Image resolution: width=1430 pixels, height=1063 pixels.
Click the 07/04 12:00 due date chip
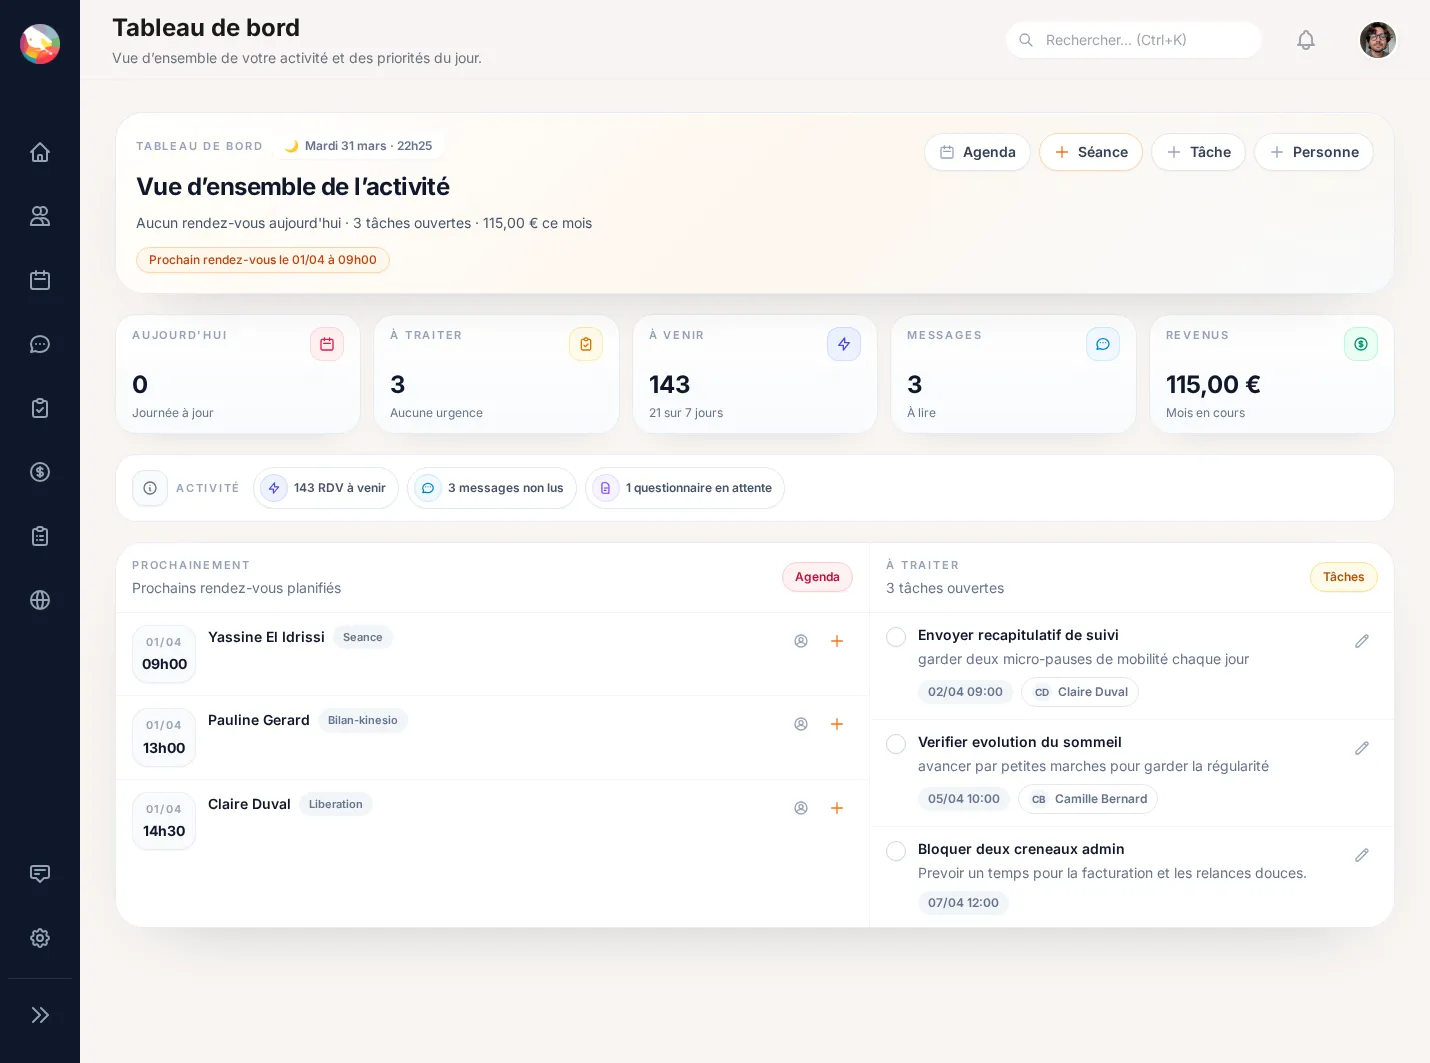click(963, 903)
